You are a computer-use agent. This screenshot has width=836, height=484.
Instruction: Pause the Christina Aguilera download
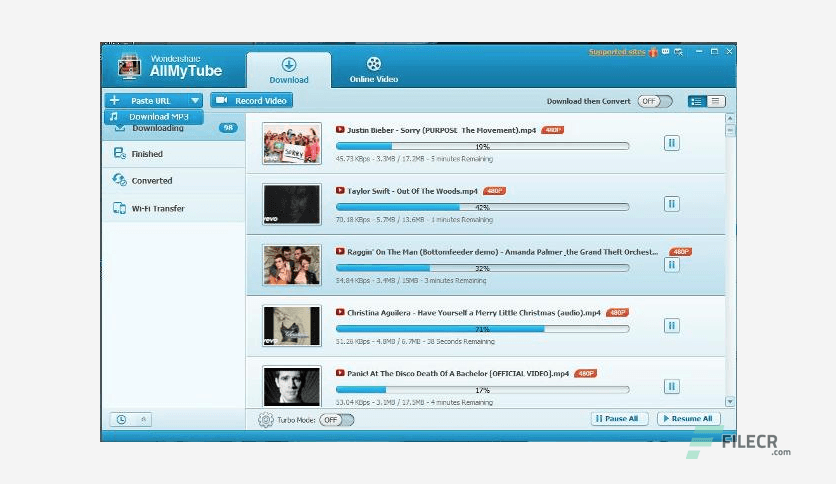[671, 325]
